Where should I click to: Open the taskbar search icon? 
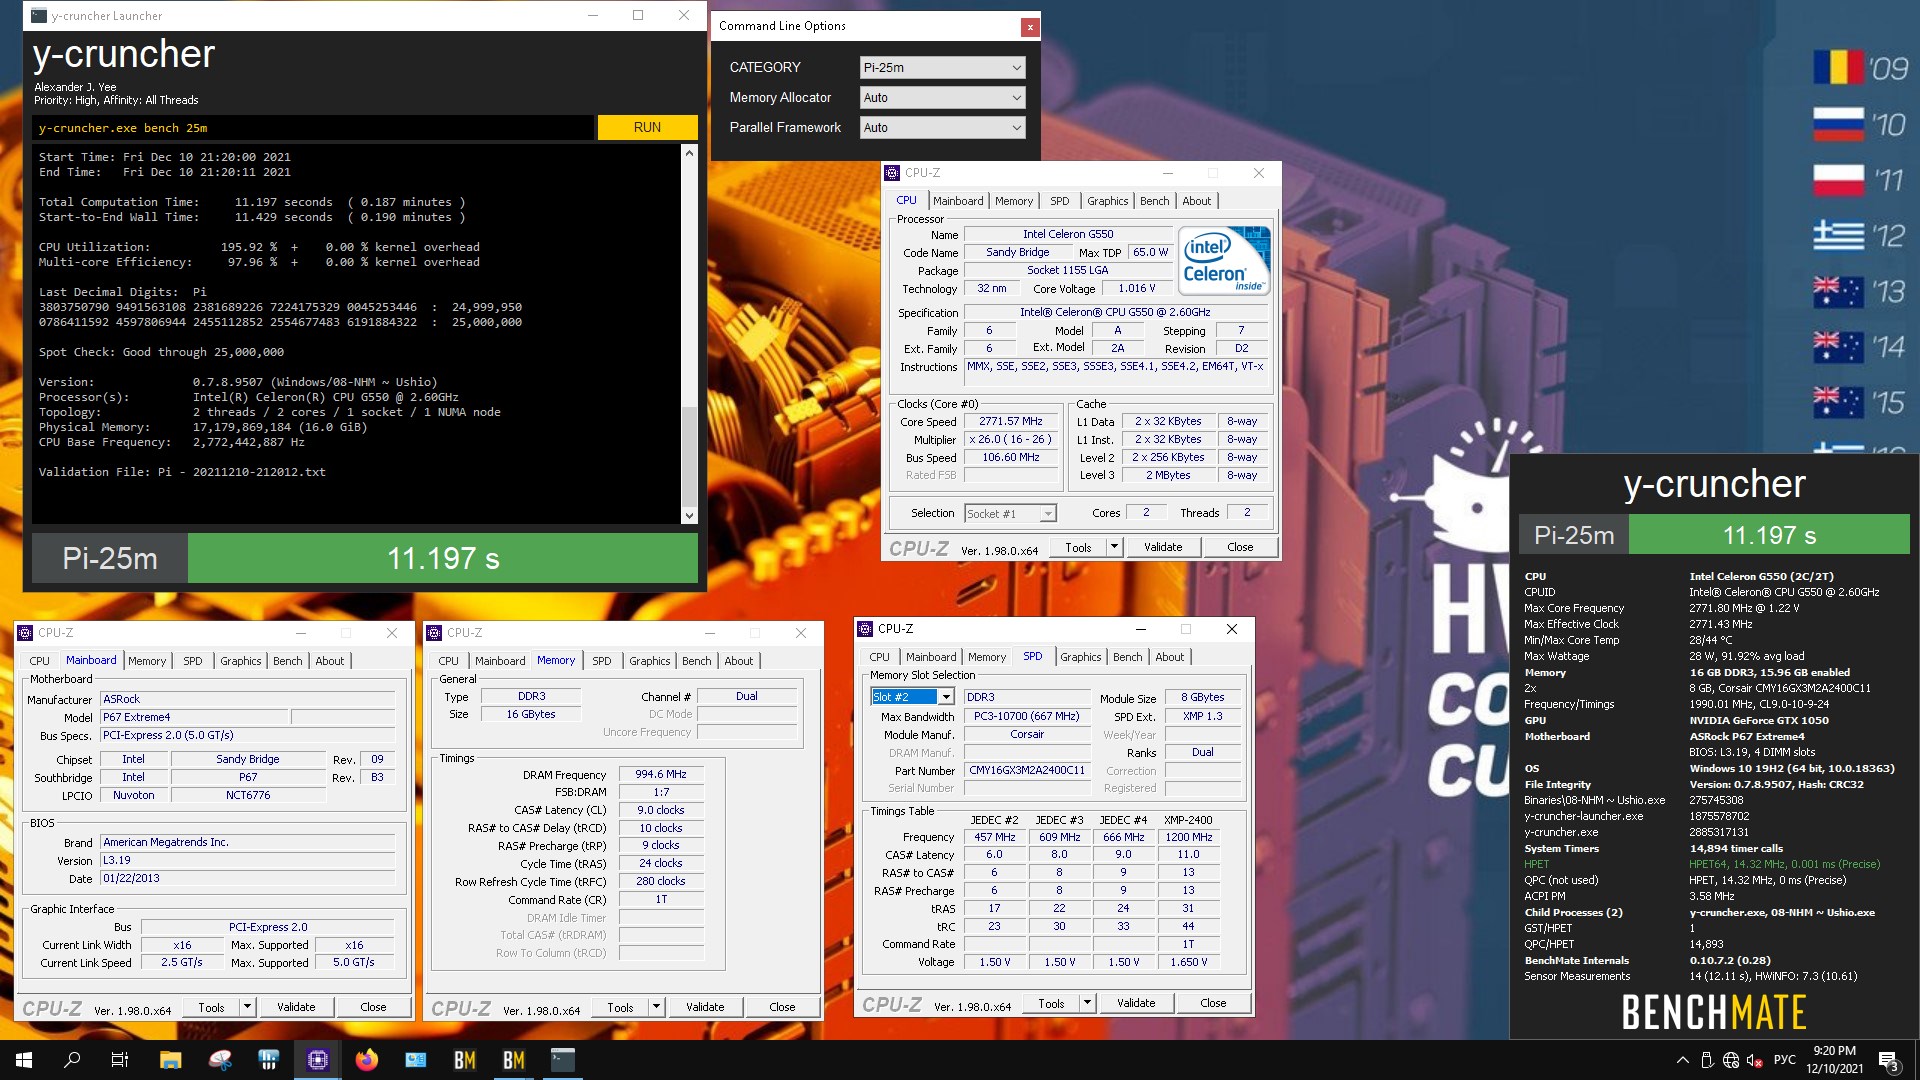coord(72,1060)
